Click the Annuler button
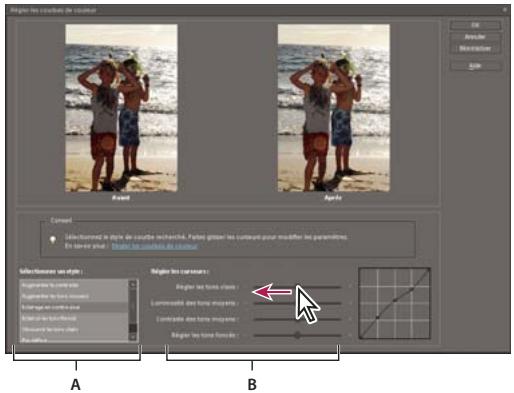 click(475, 37)
